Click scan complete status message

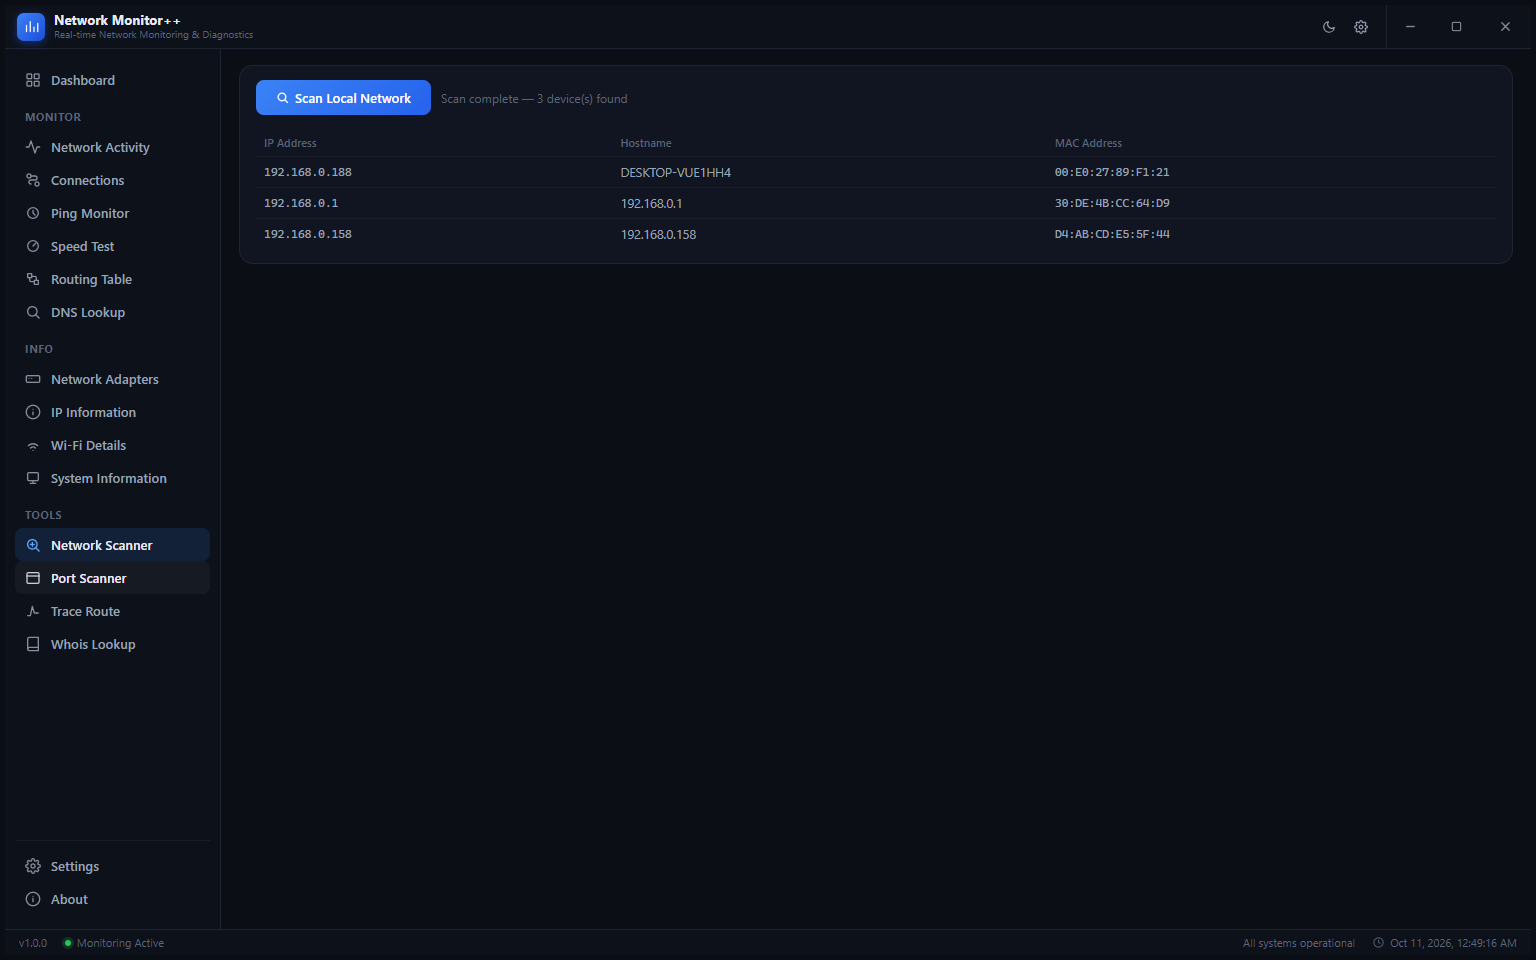(x=534, y=99)
